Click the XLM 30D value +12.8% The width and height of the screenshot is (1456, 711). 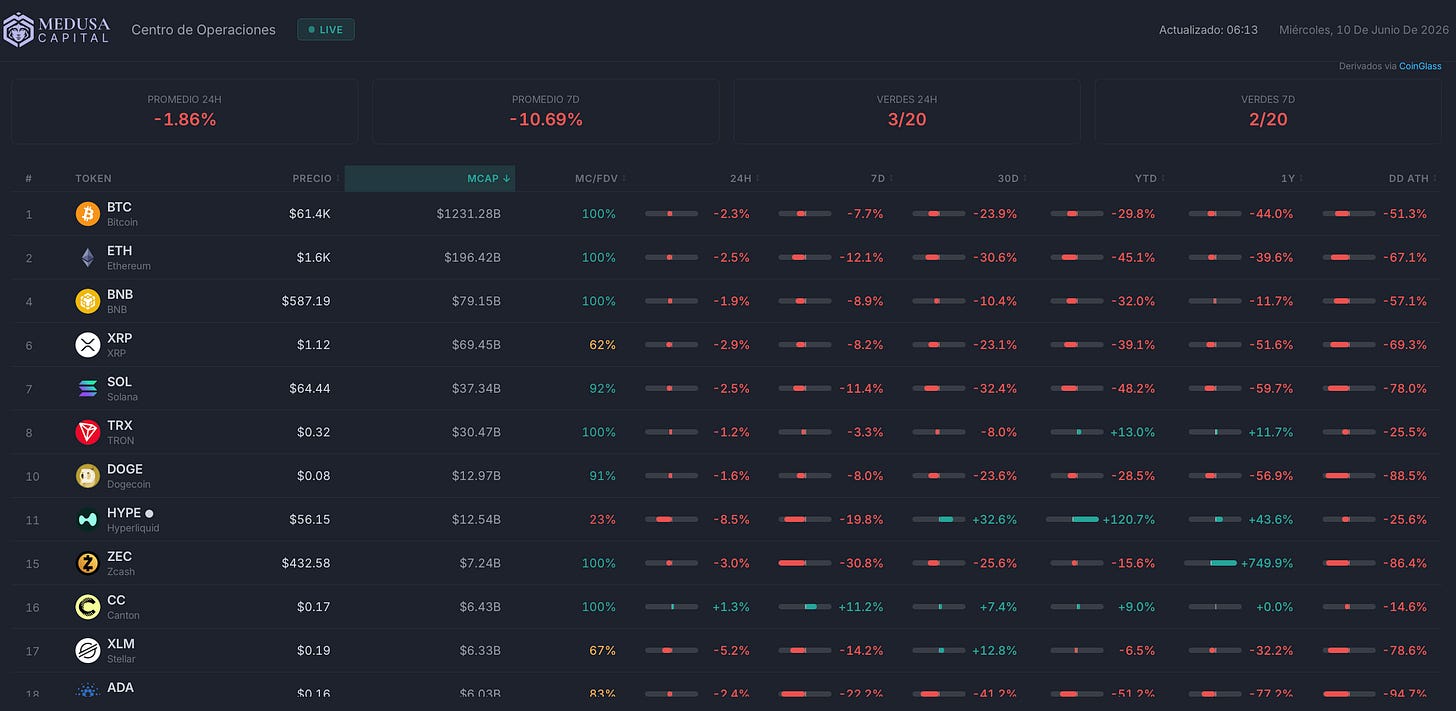(x=995, y=650)
